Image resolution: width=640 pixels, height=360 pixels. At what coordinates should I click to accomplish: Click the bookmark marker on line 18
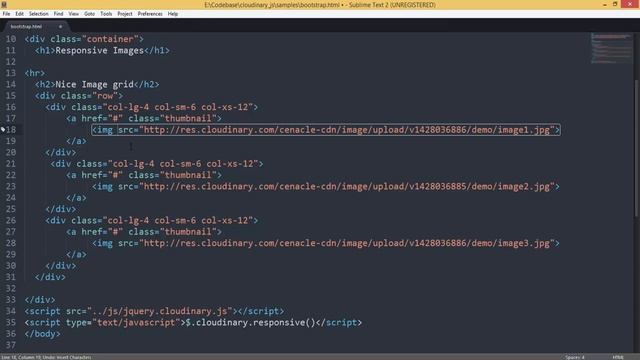tap(3, 129)
